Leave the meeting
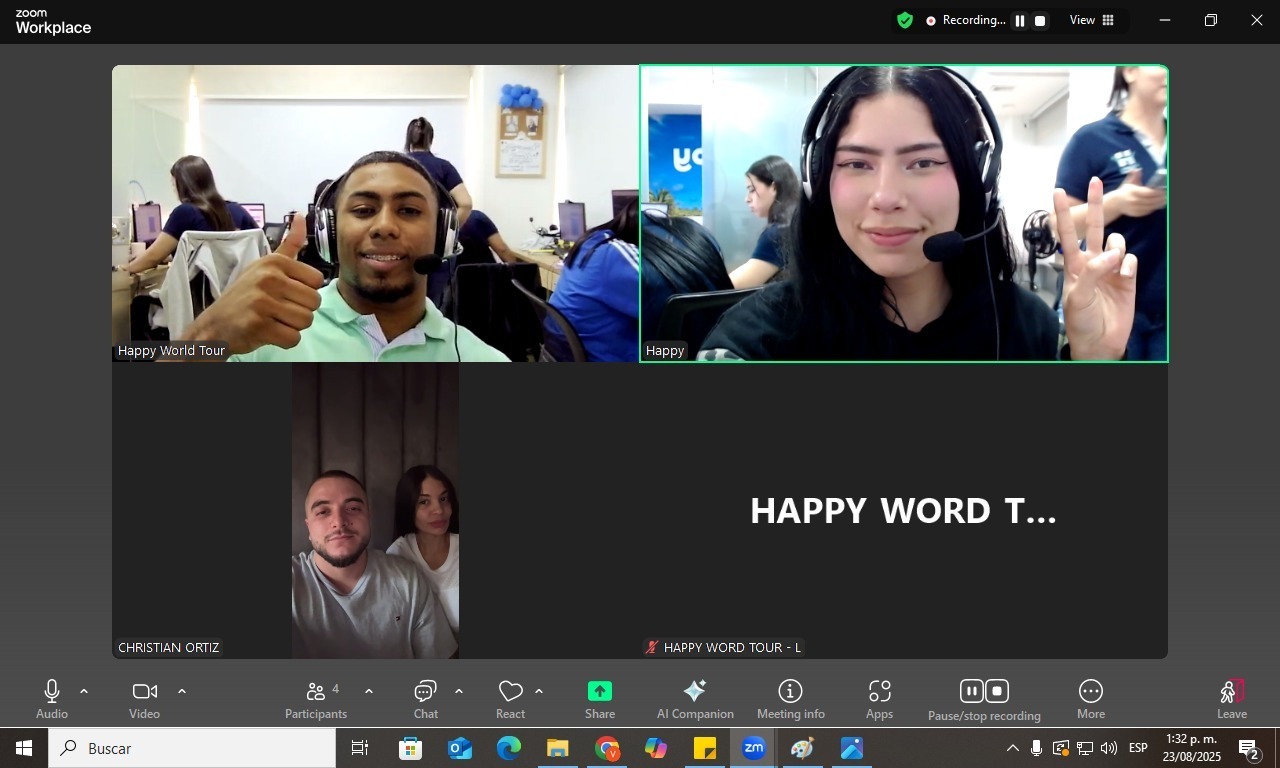This screenshot has height=768, width=1280. pos(1231,699)
